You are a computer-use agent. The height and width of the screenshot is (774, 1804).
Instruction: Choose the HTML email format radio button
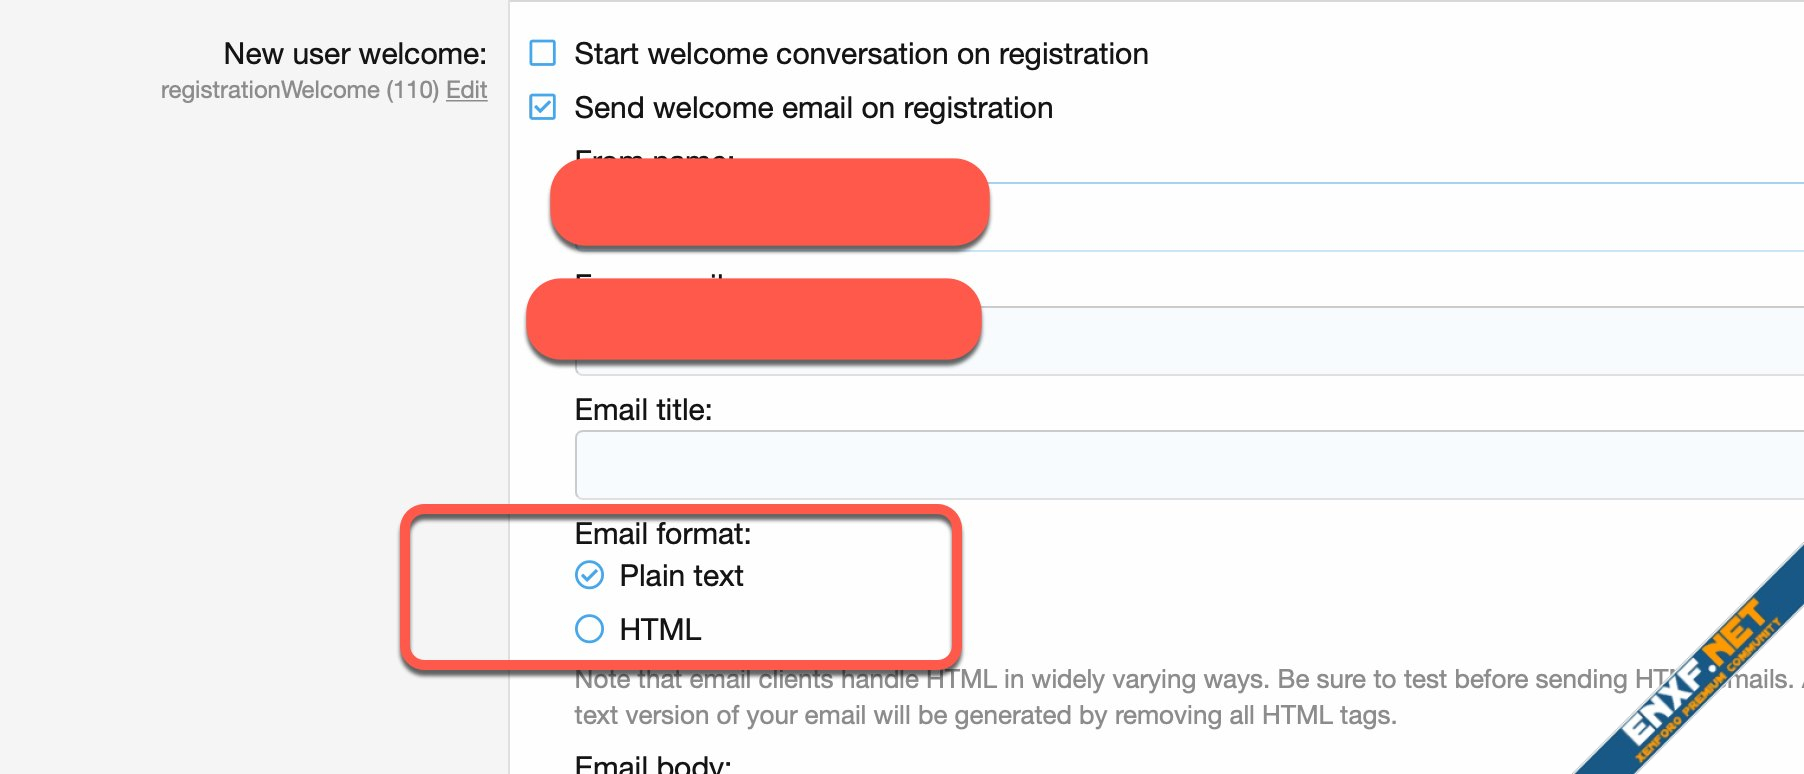pos(590,629)
